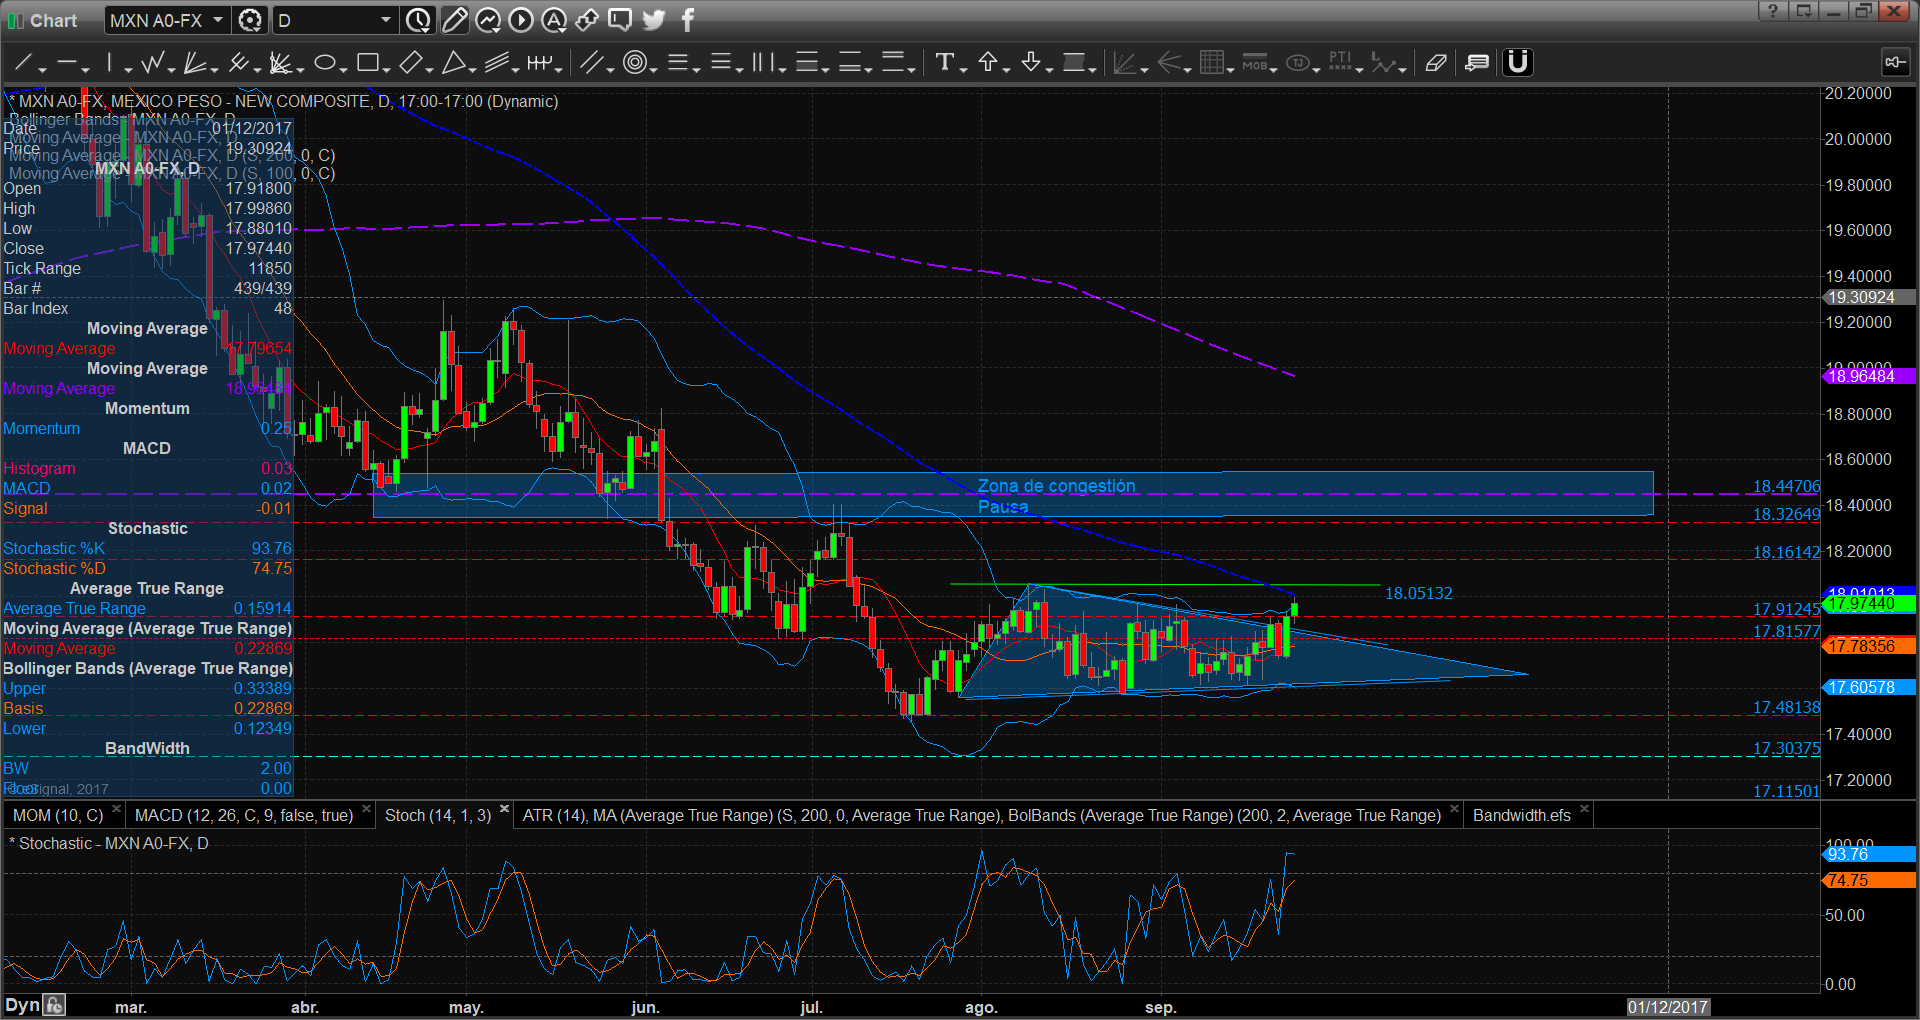
Task: Select the parallelogram drawing tool
Action: pyautogui.click(x=410, y=63)
